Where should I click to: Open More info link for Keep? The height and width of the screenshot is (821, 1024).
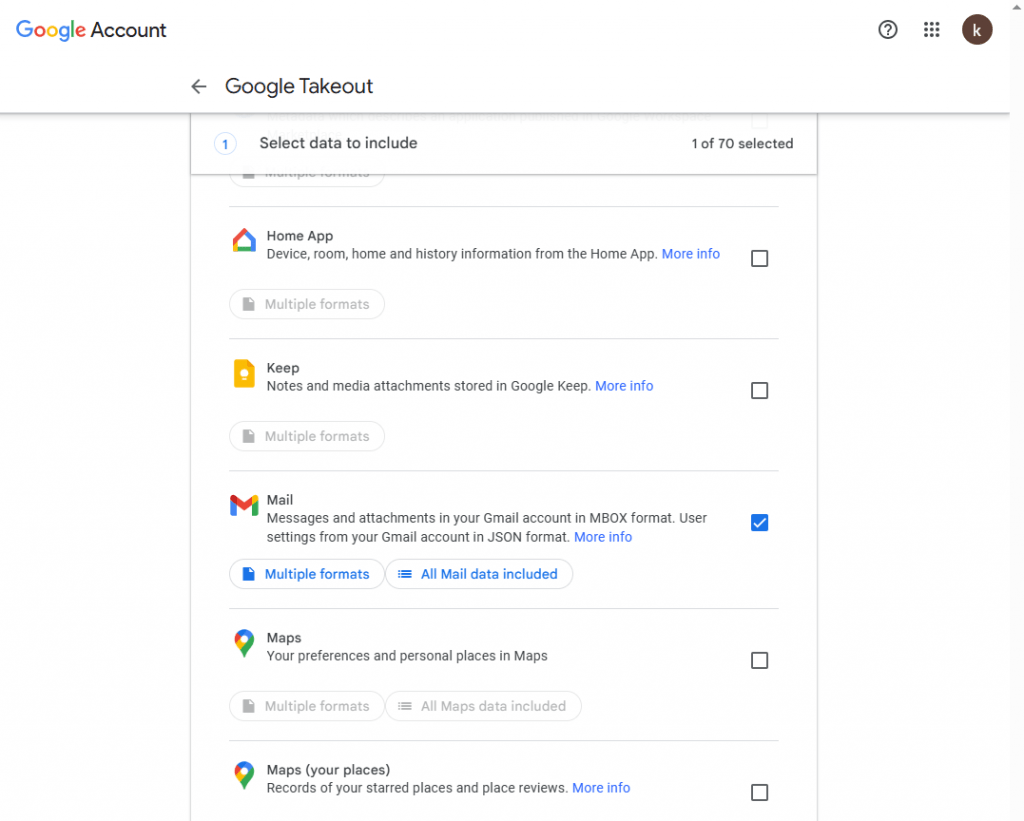624,386
